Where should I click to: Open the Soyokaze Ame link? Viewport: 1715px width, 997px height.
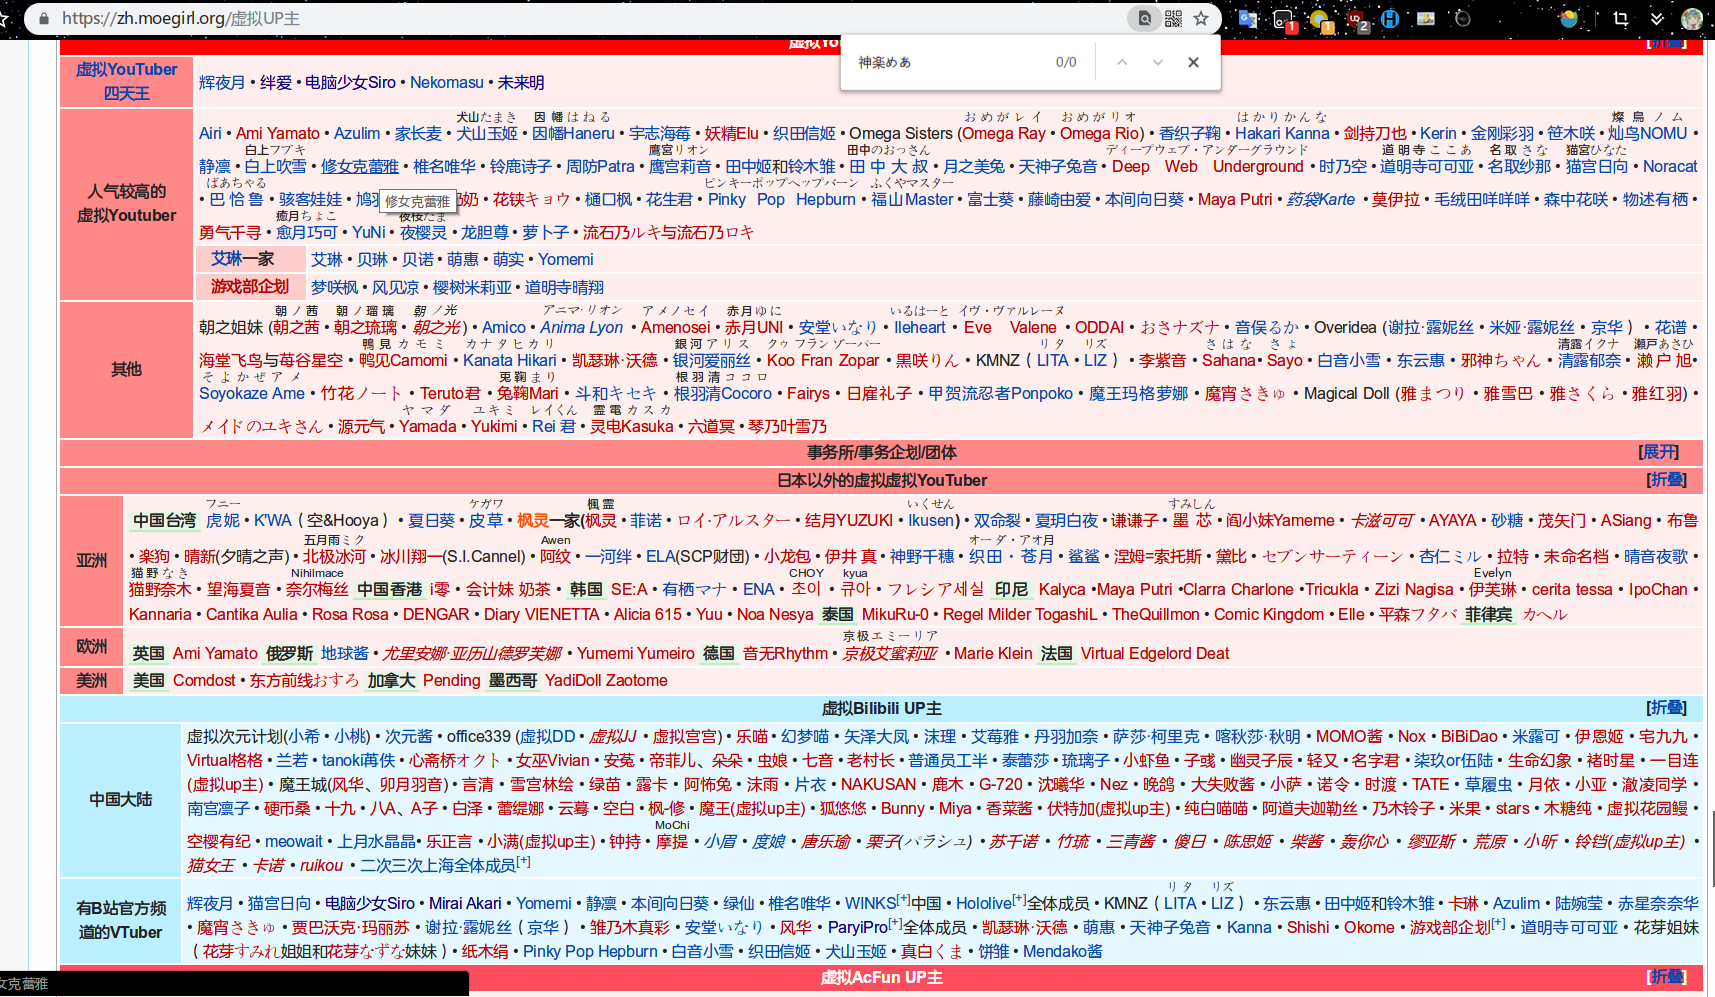(x=252, y=393)
